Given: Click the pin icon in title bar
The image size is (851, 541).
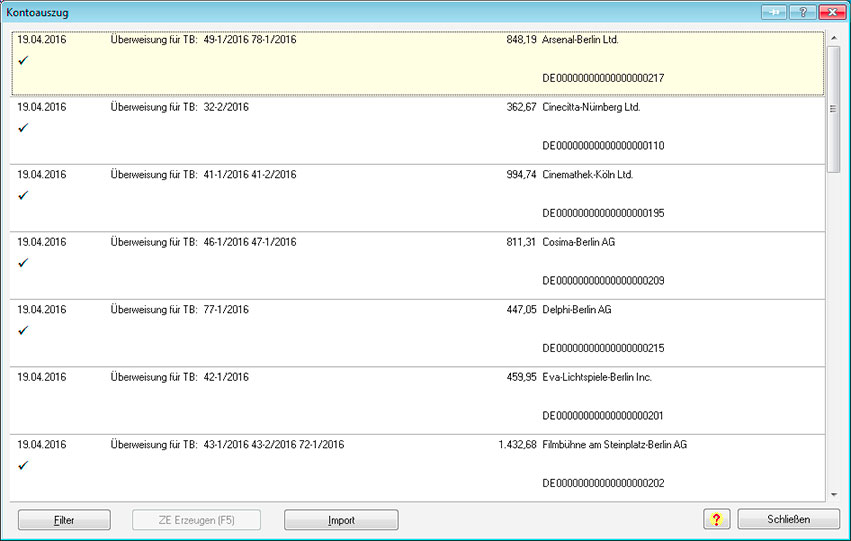Looking at the screenshot, I should [x=774, y=12].
